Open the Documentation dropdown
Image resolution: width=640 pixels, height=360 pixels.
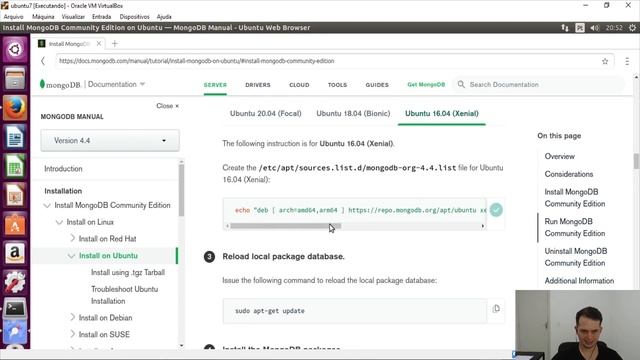116,84
